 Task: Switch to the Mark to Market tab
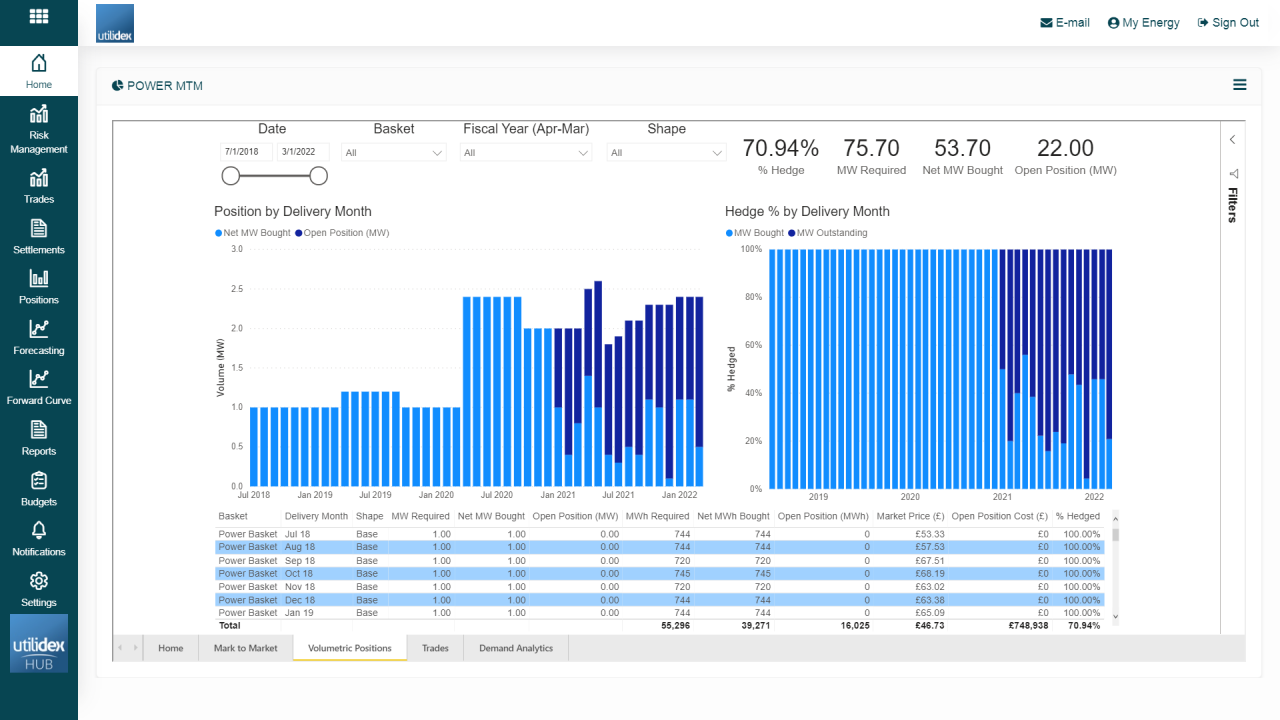tap(245, 648)
